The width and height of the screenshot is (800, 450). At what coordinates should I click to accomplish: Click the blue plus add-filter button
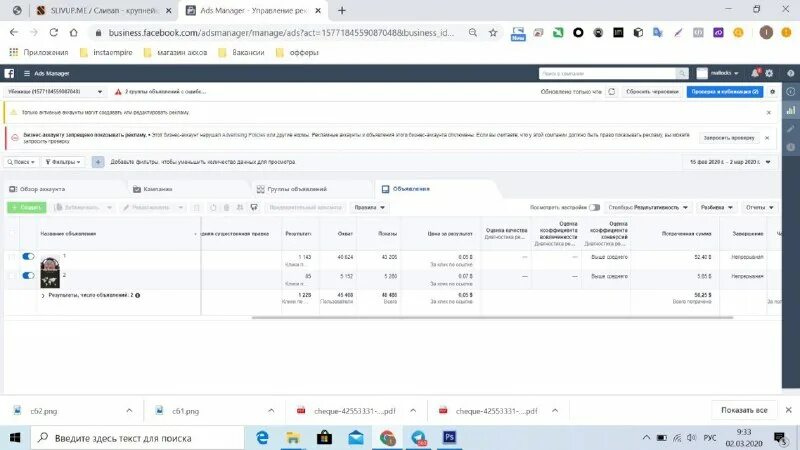tap(98, 162)
